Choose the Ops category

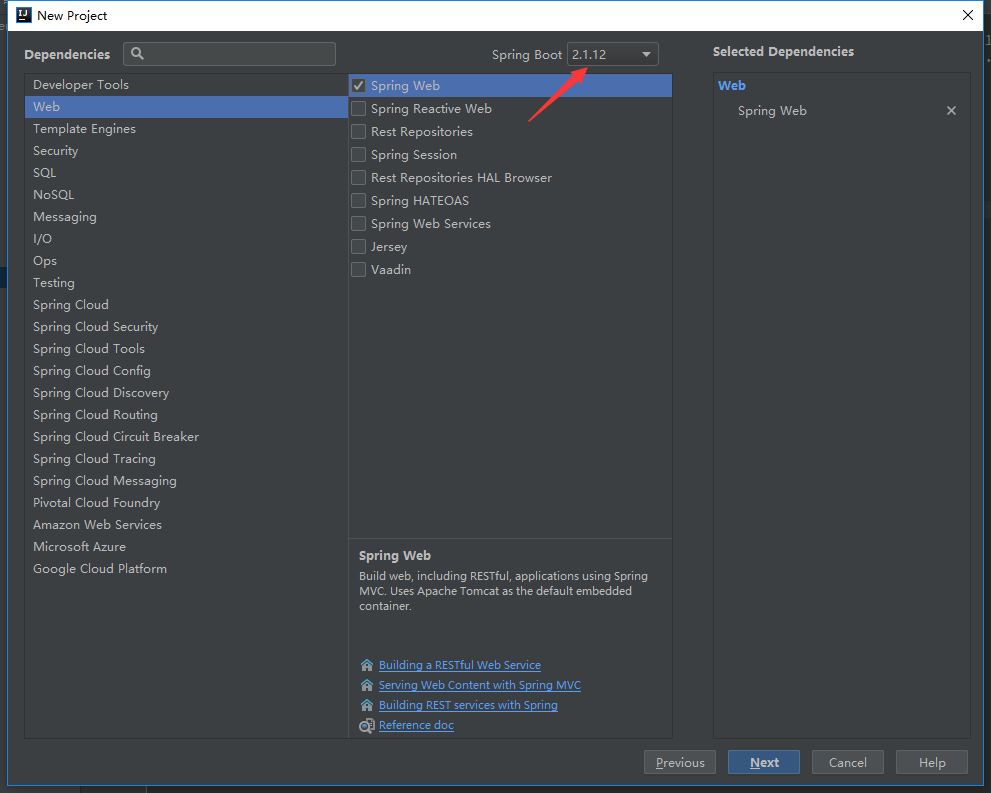coord(186,261)
